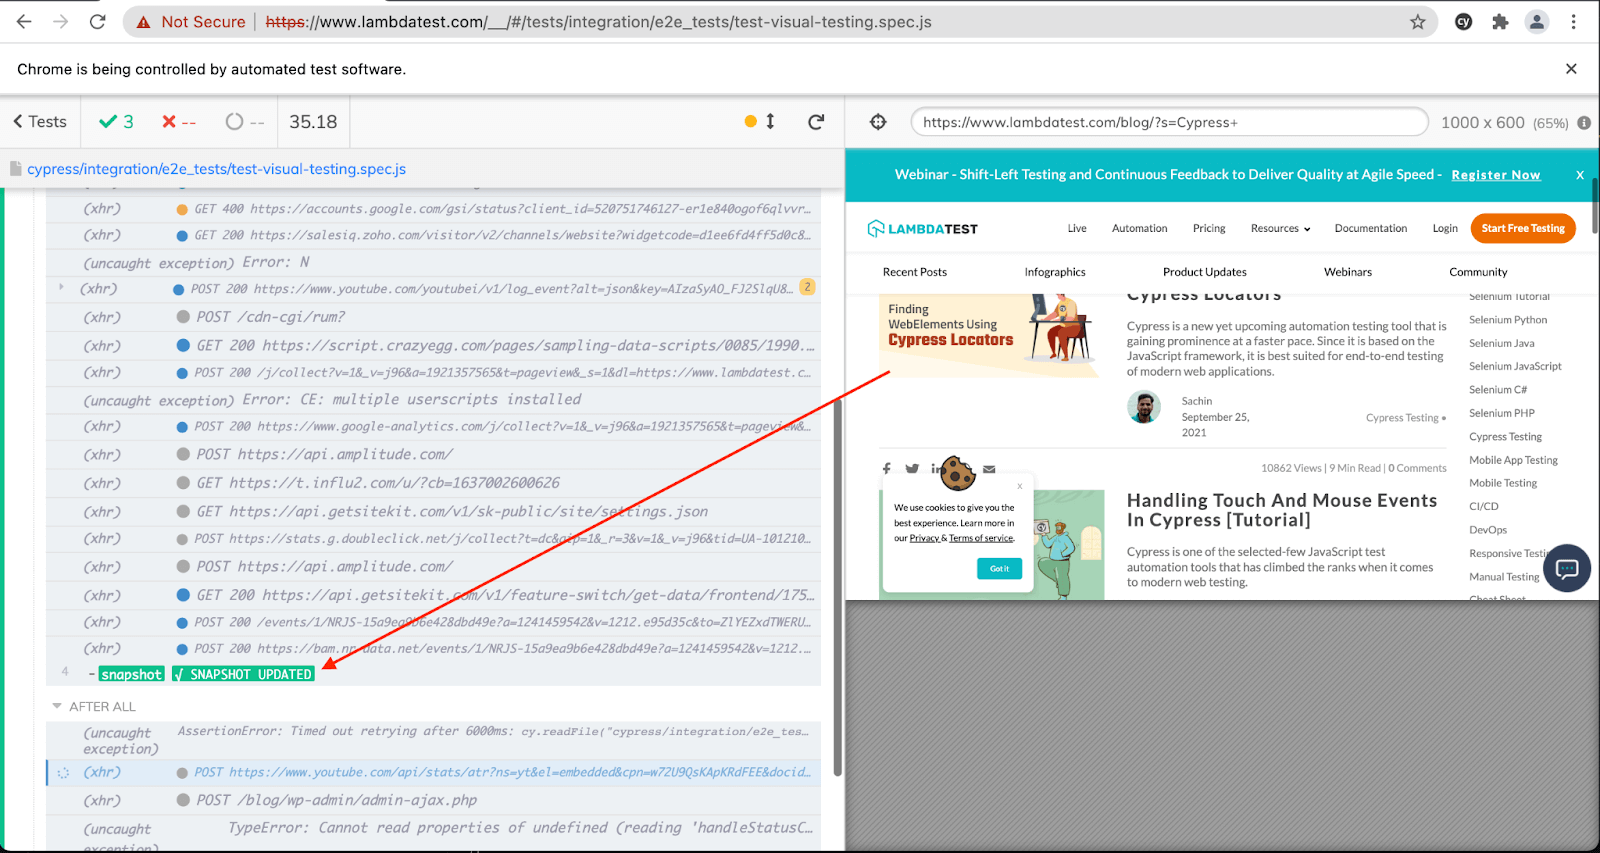Share via the Facebook icon
Viewport: 1600px width, 853px height.
point(887,468)
